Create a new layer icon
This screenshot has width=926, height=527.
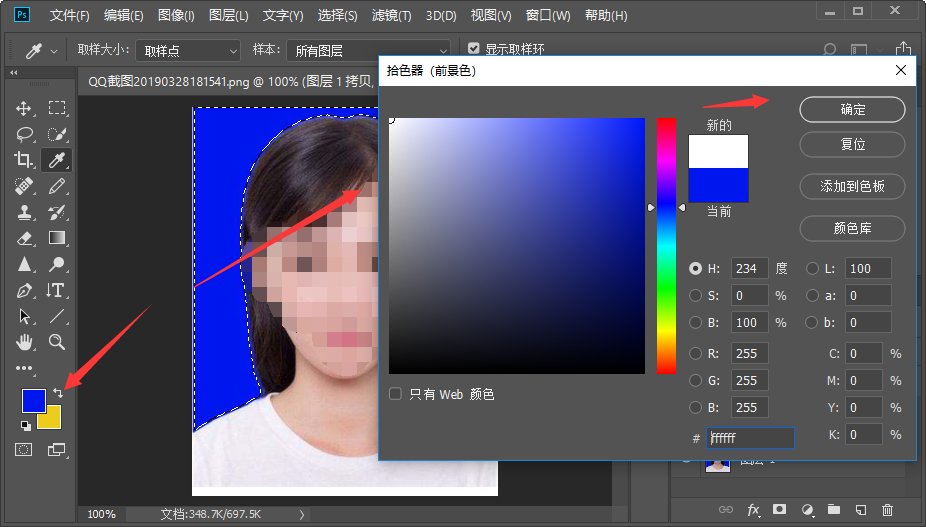tap(860, 509)
